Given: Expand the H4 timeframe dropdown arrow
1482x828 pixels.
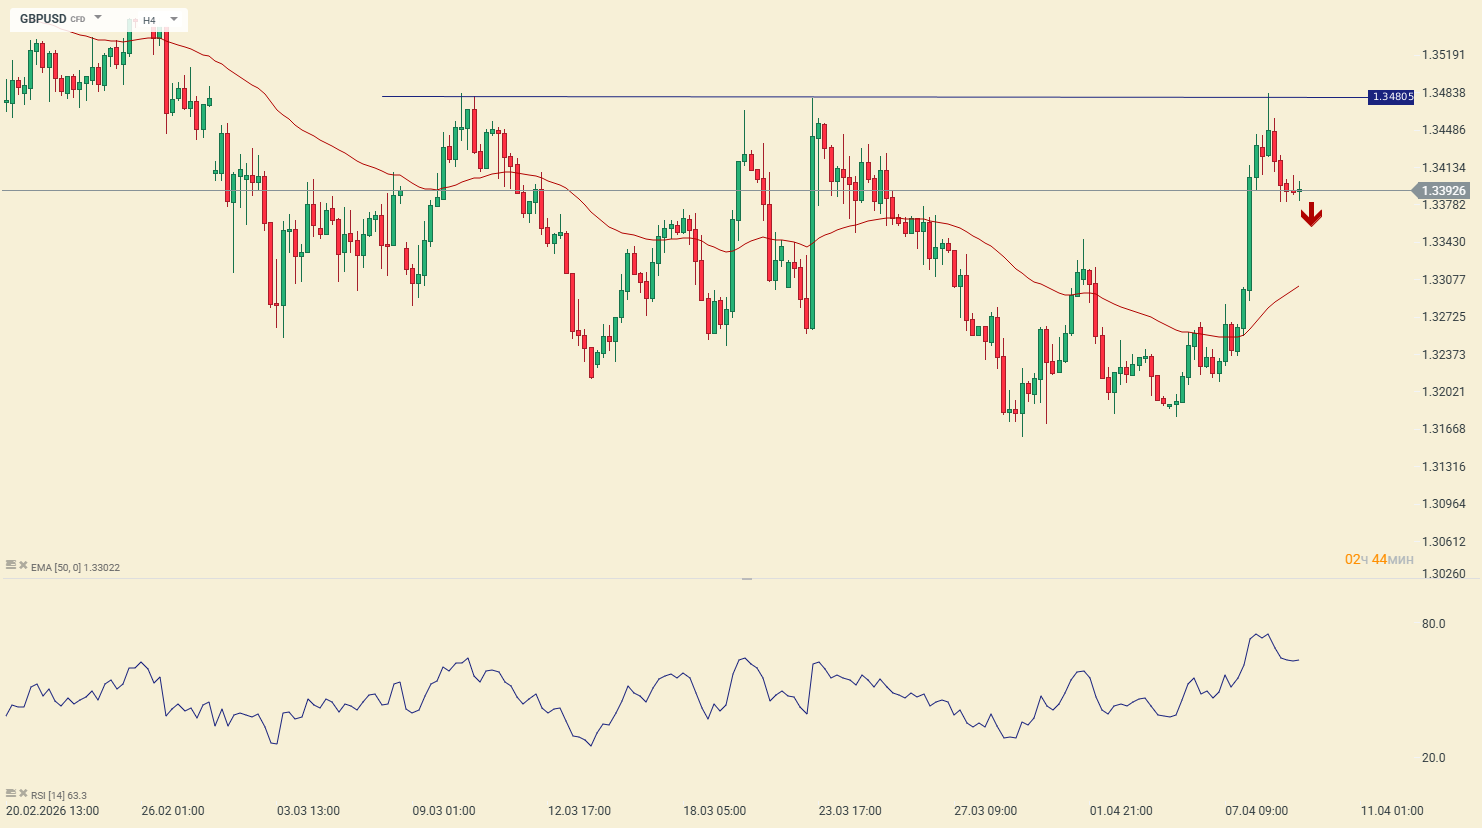Looking at the screenshot, I should 174,19.
